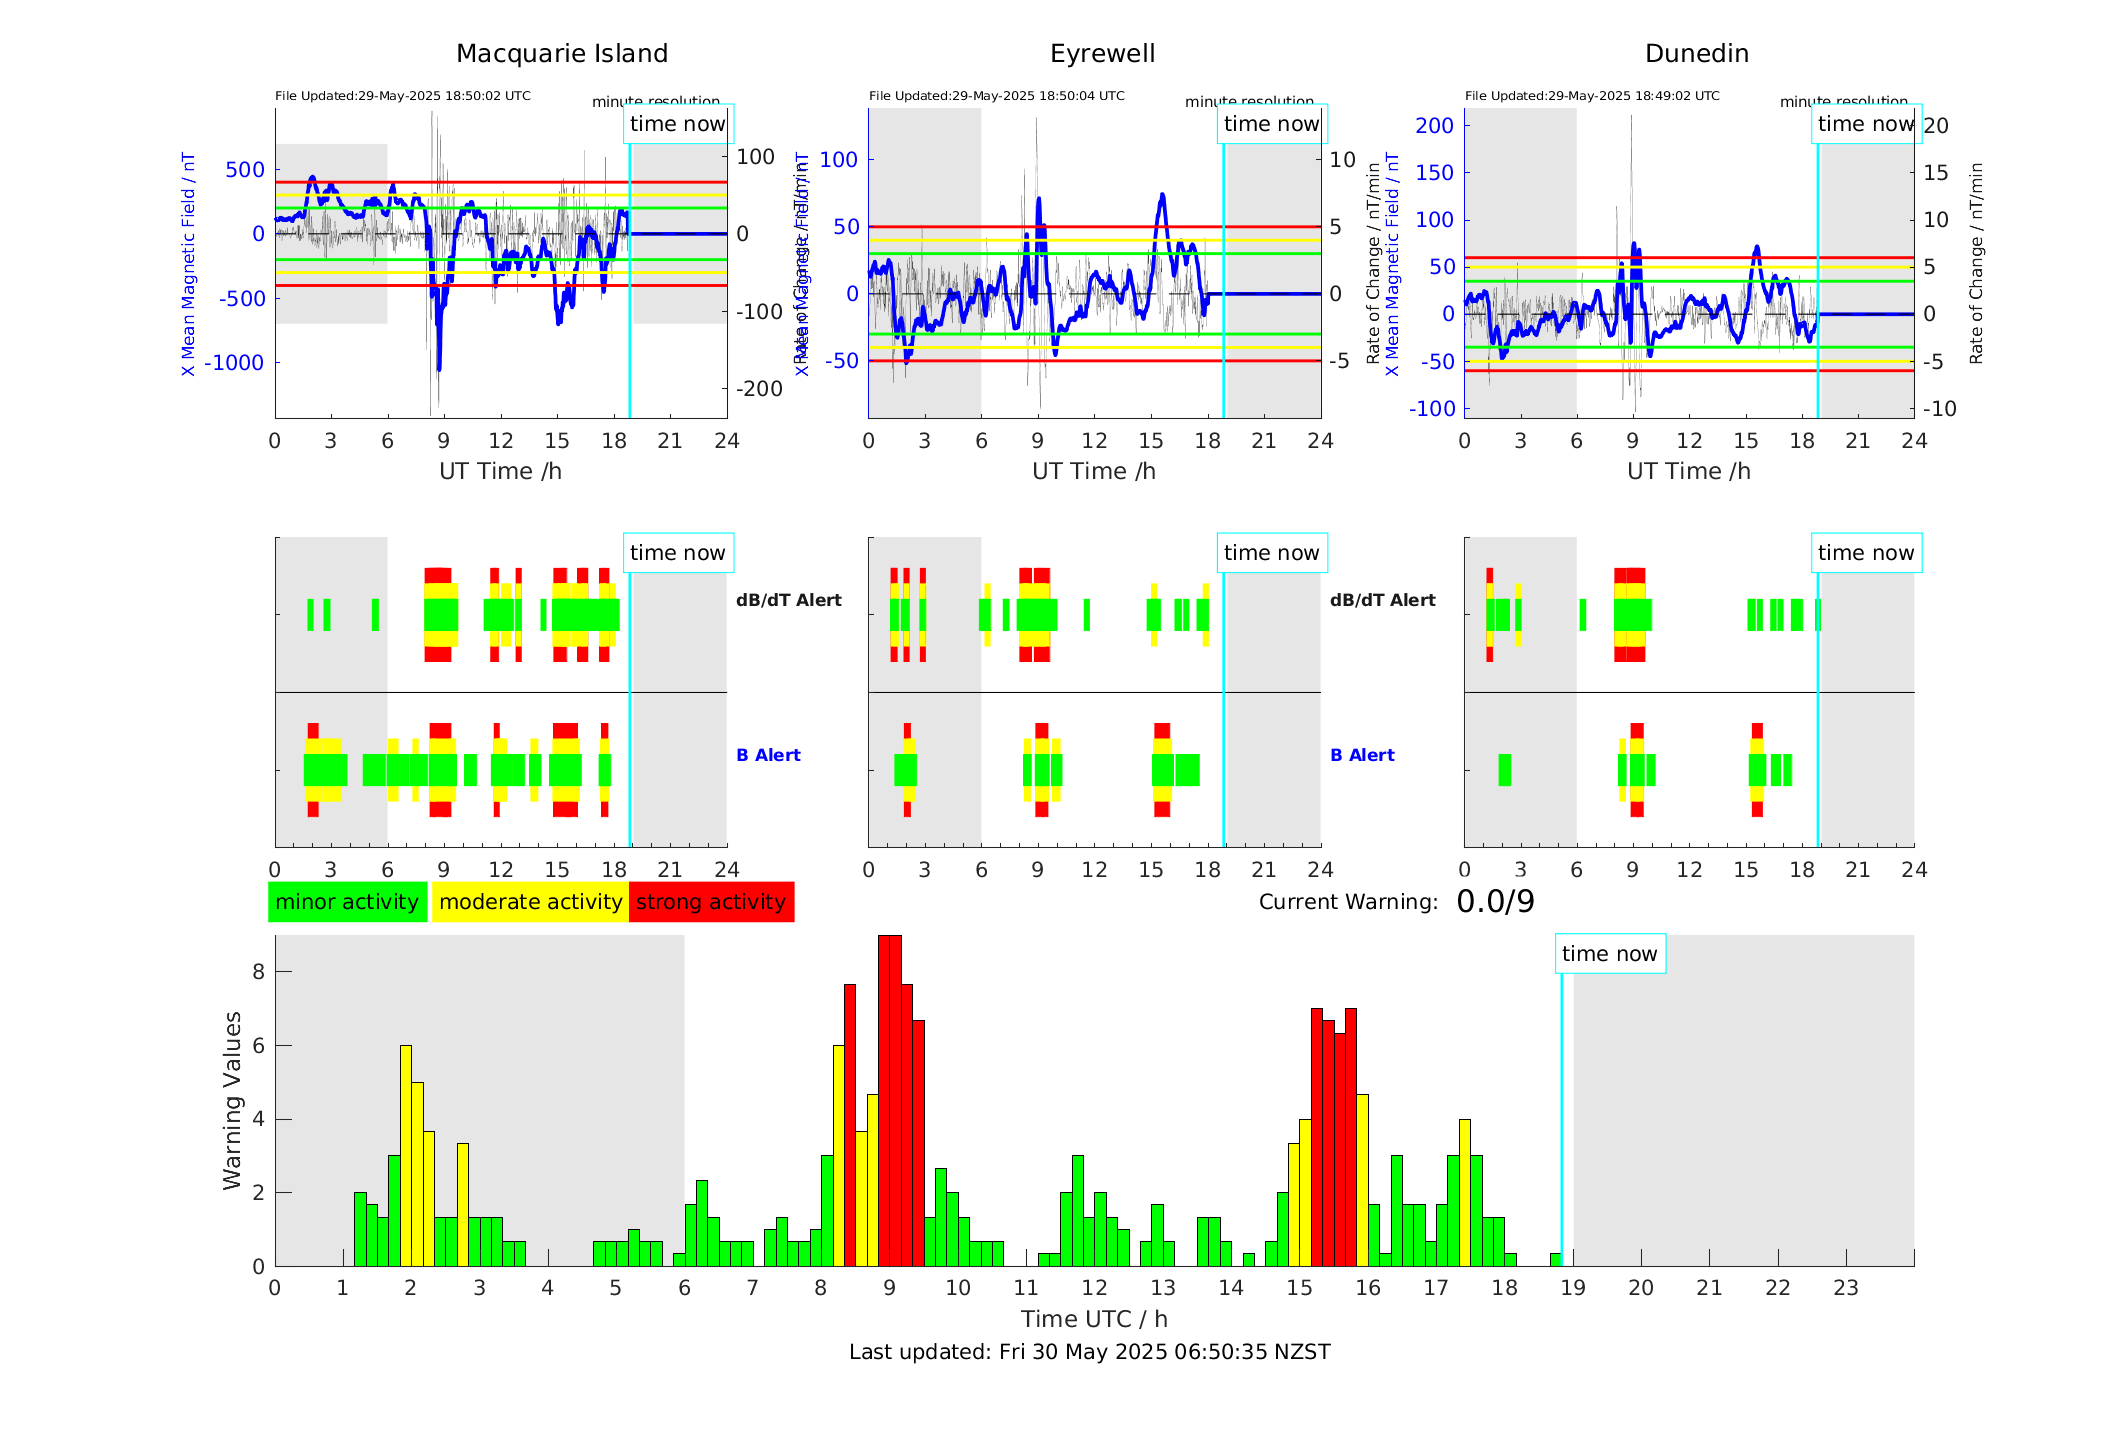Click yellow bar of height 4 near 17 UTC

[x=1465, y=1192]
